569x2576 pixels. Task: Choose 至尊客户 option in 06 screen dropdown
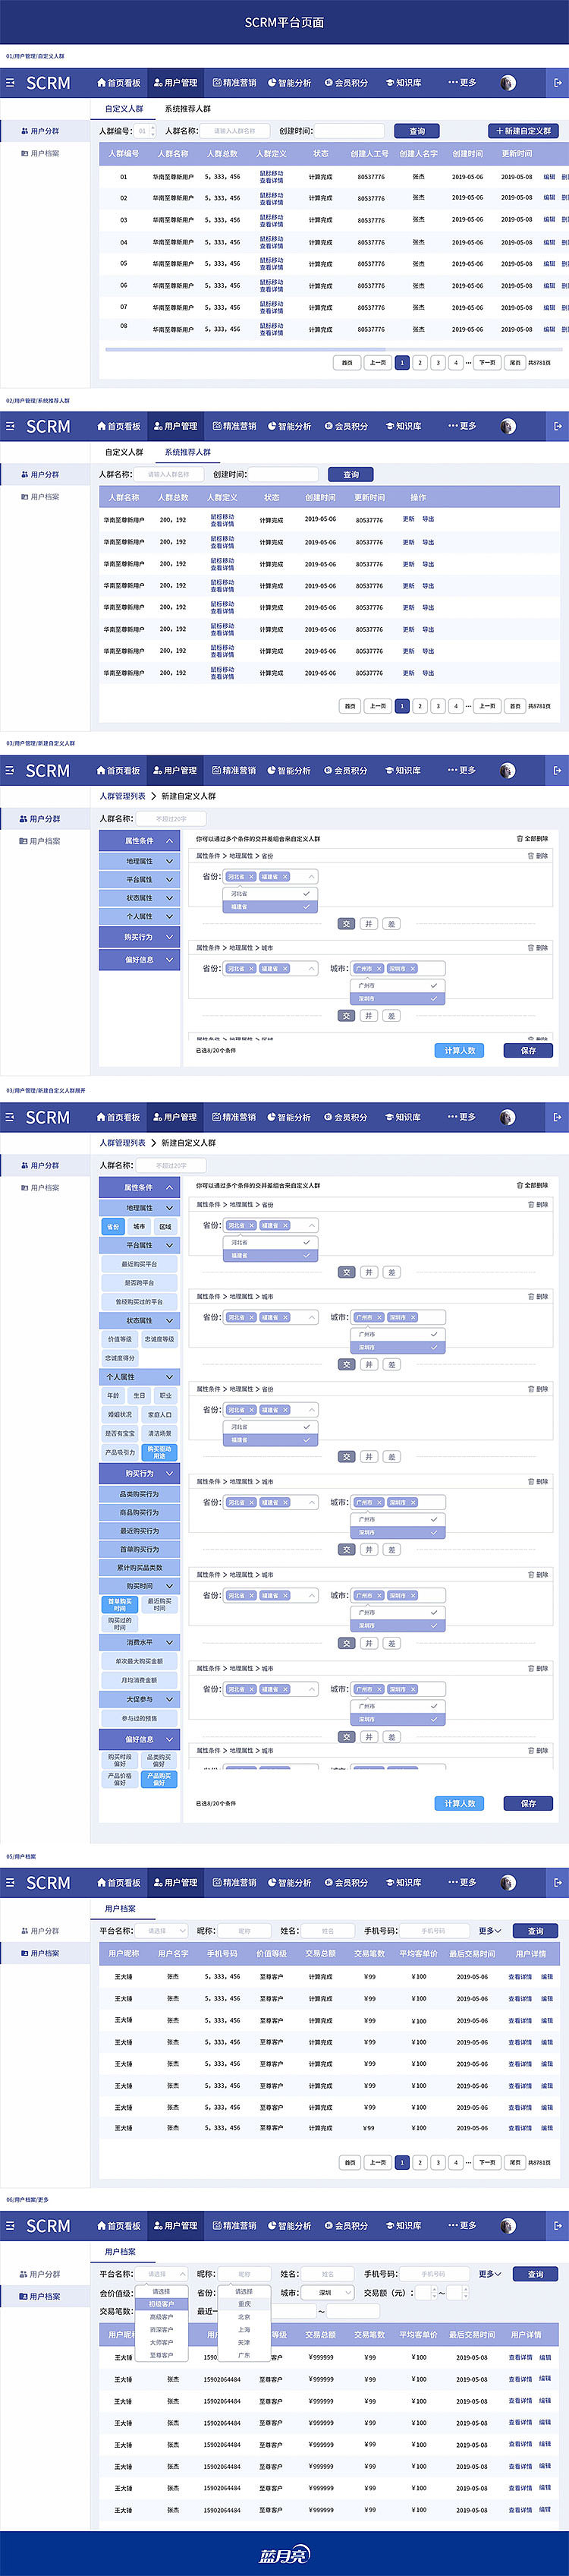[x=161, y=2355]
